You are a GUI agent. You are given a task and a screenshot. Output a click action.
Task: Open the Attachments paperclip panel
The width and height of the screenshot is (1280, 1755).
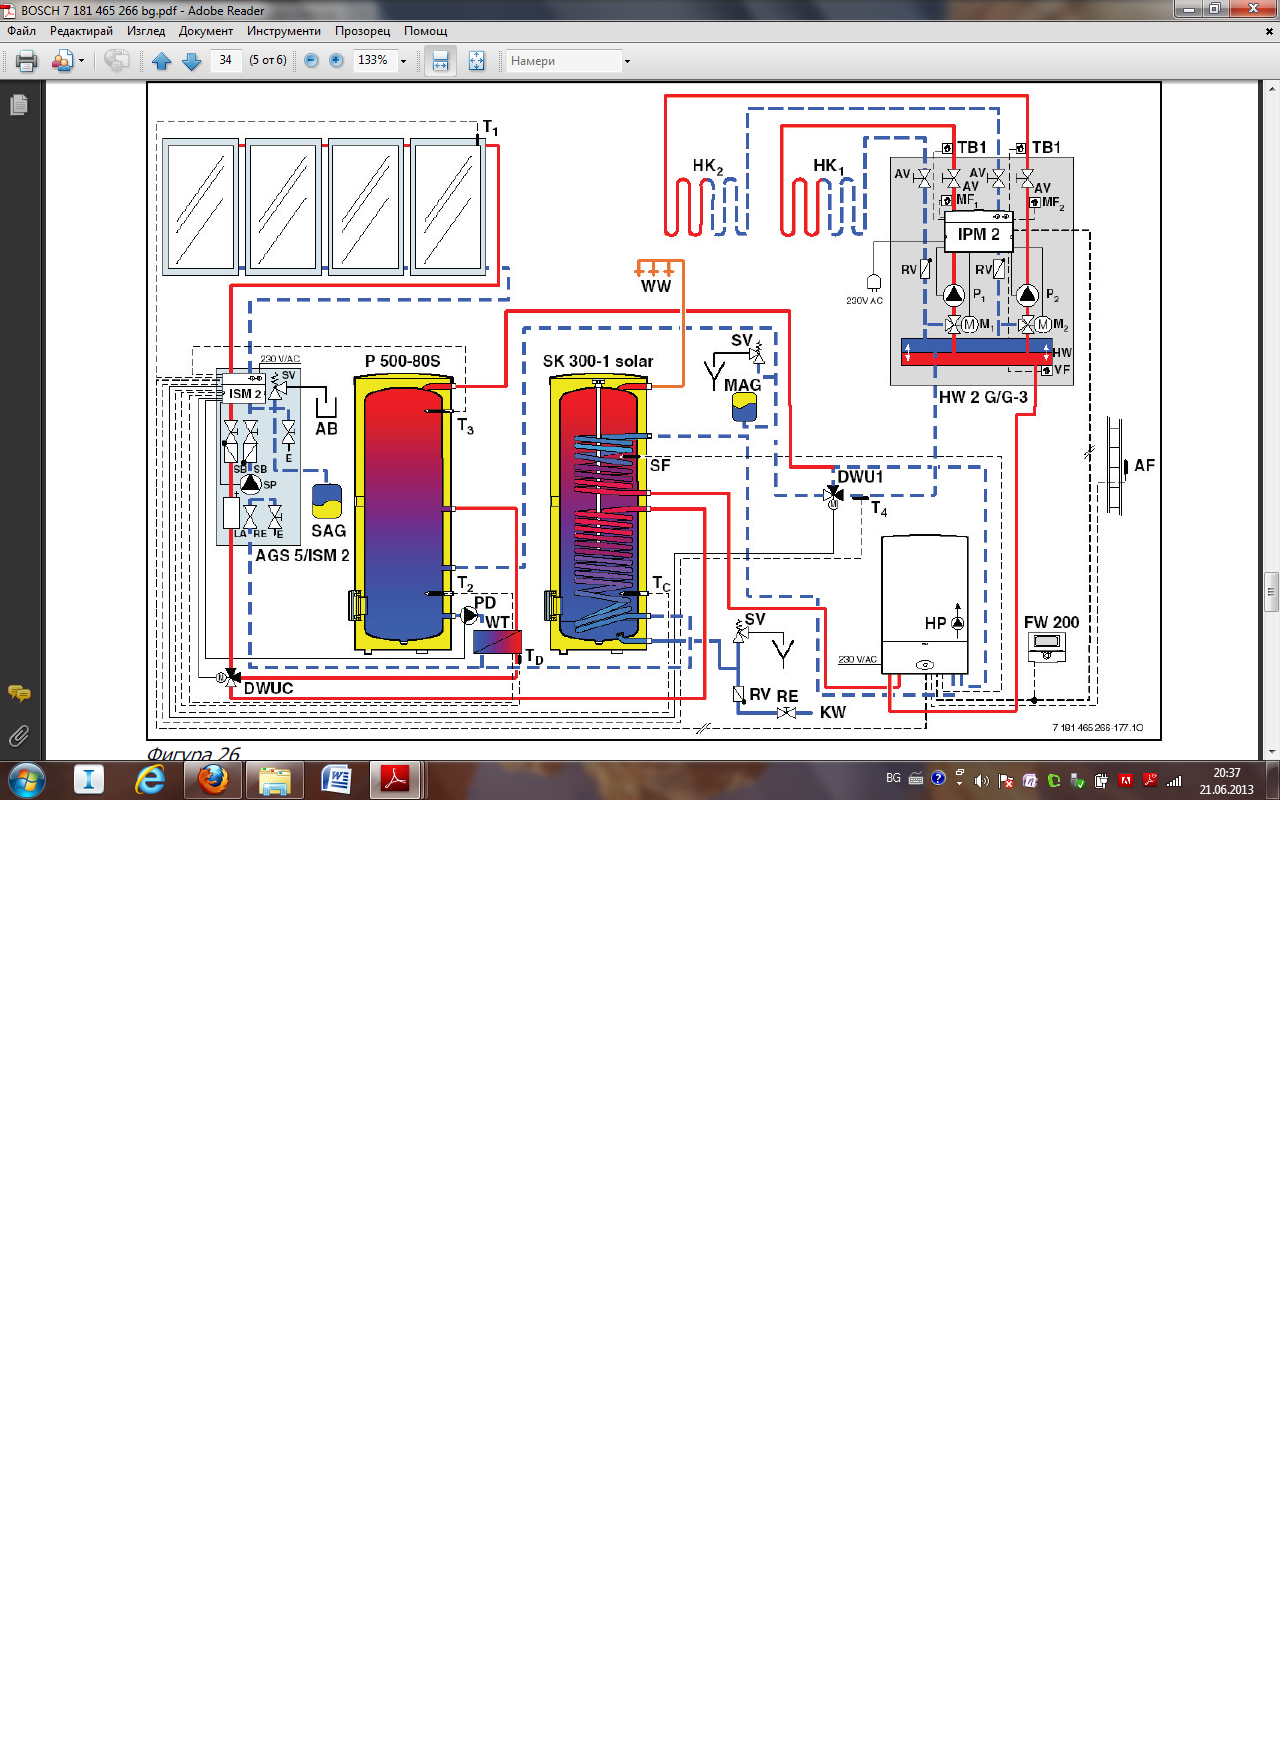point(19,736)
